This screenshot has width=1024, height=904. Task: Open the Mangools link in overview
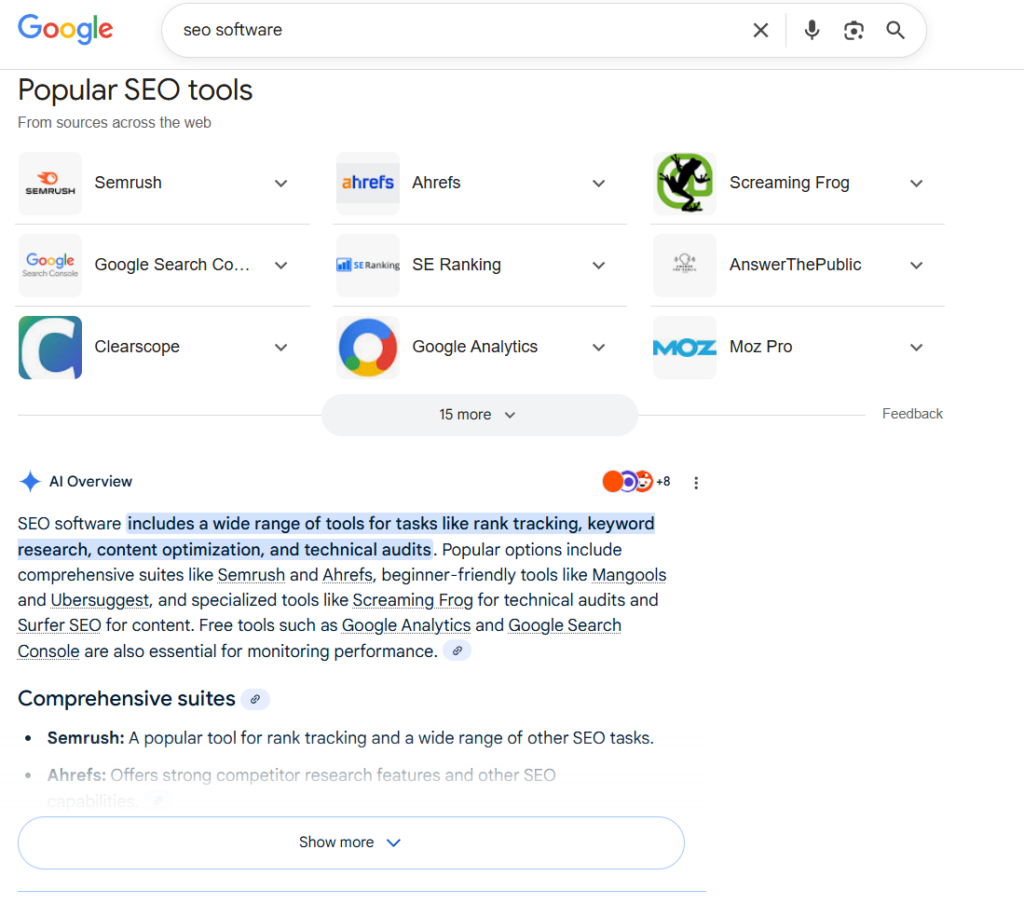628,575
